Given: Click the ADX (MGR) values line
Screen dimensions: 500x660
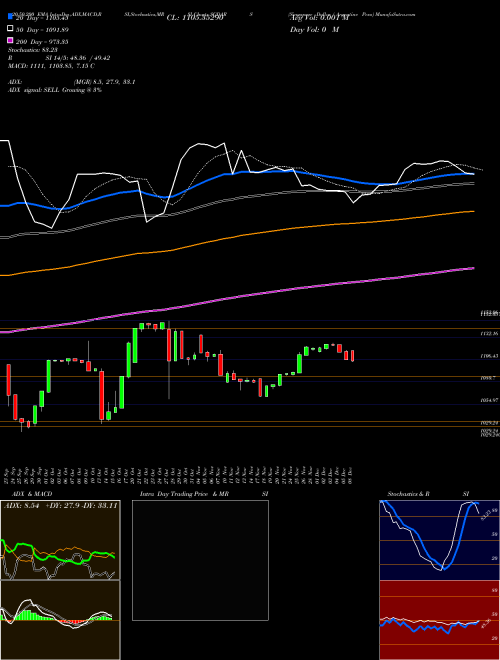Looking at the screenshot, I should tap(72, 82).
